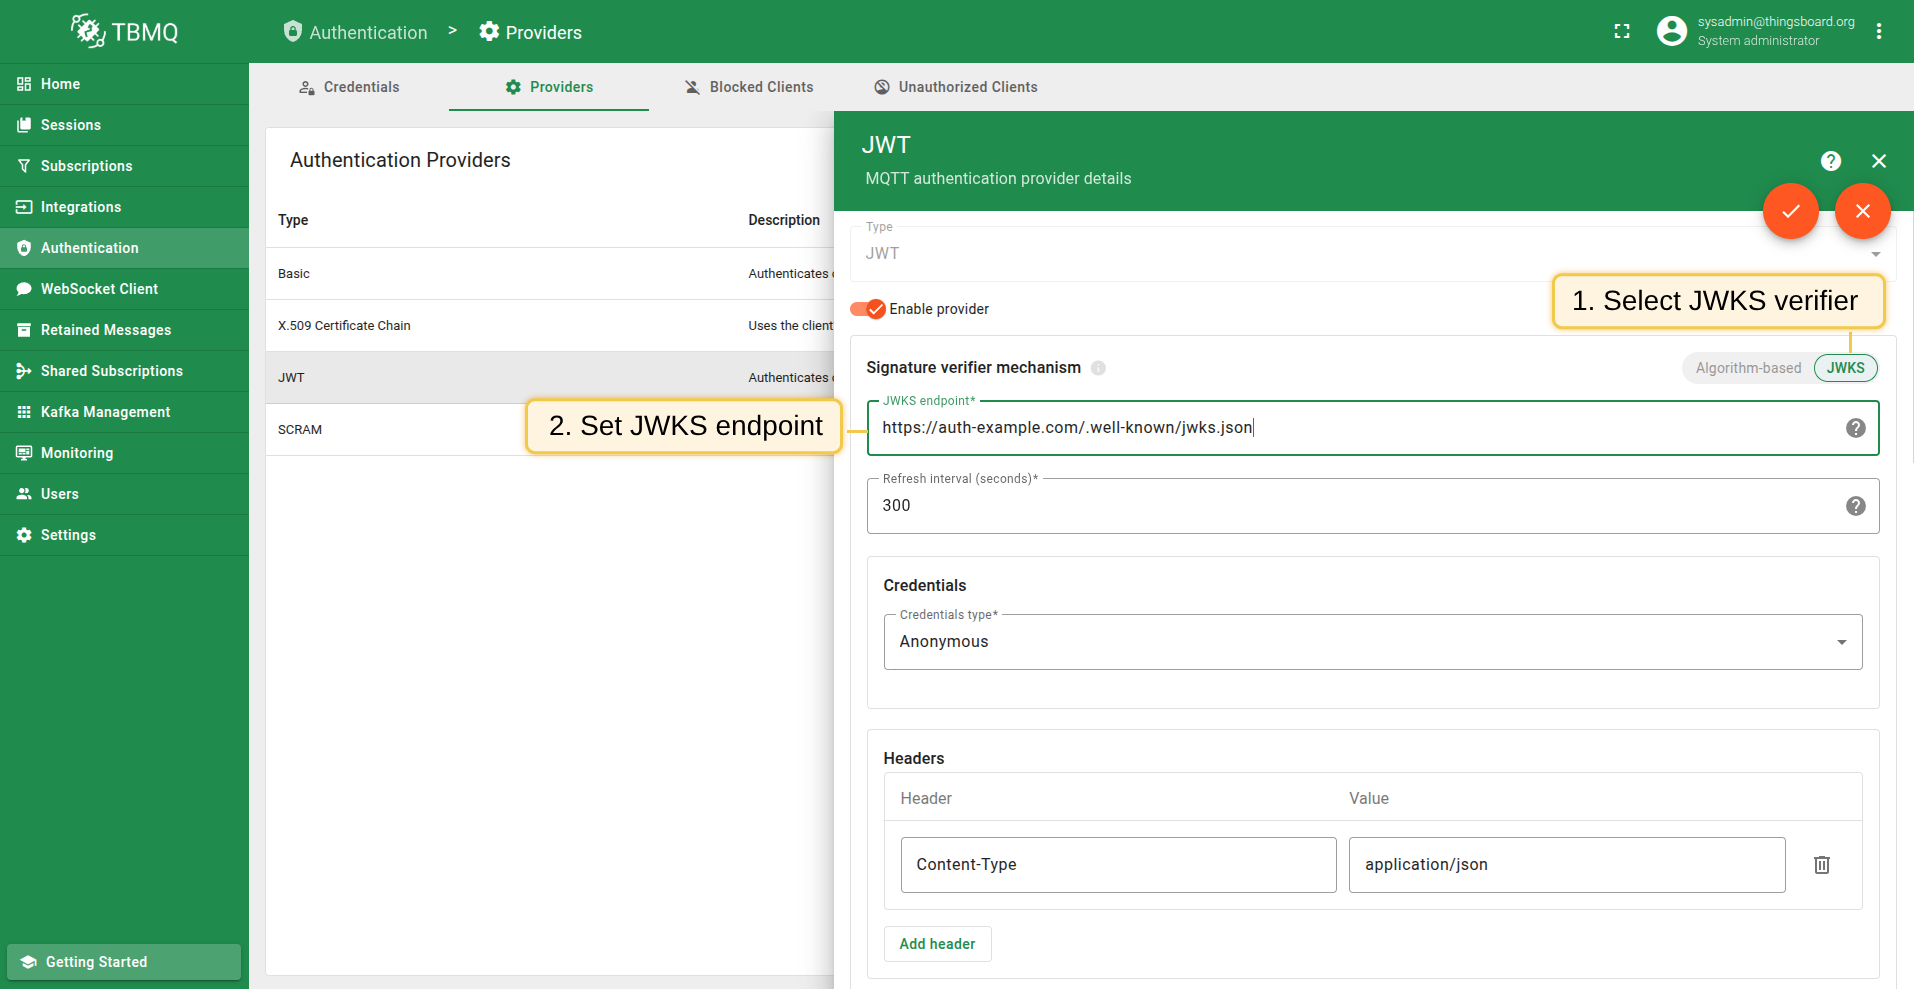Click the orange X cancel changes button
This screenshot has width=1914, height=989.
click(x=1862, y=211)
